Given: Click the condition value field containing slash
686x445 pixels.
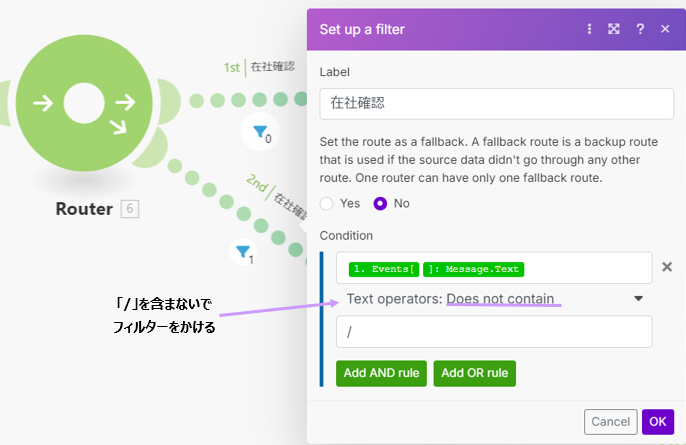Looking at the screenshot, I should point(494,331).
